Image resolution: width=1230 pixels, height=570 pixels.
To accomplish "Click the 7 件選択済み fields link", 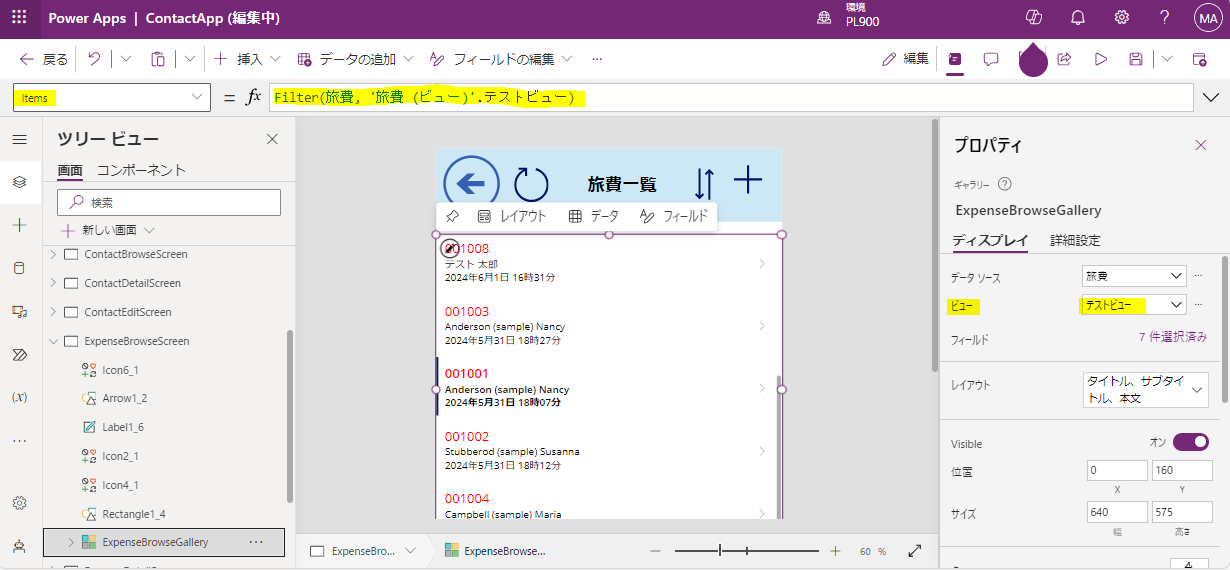I will point(1173,338).
